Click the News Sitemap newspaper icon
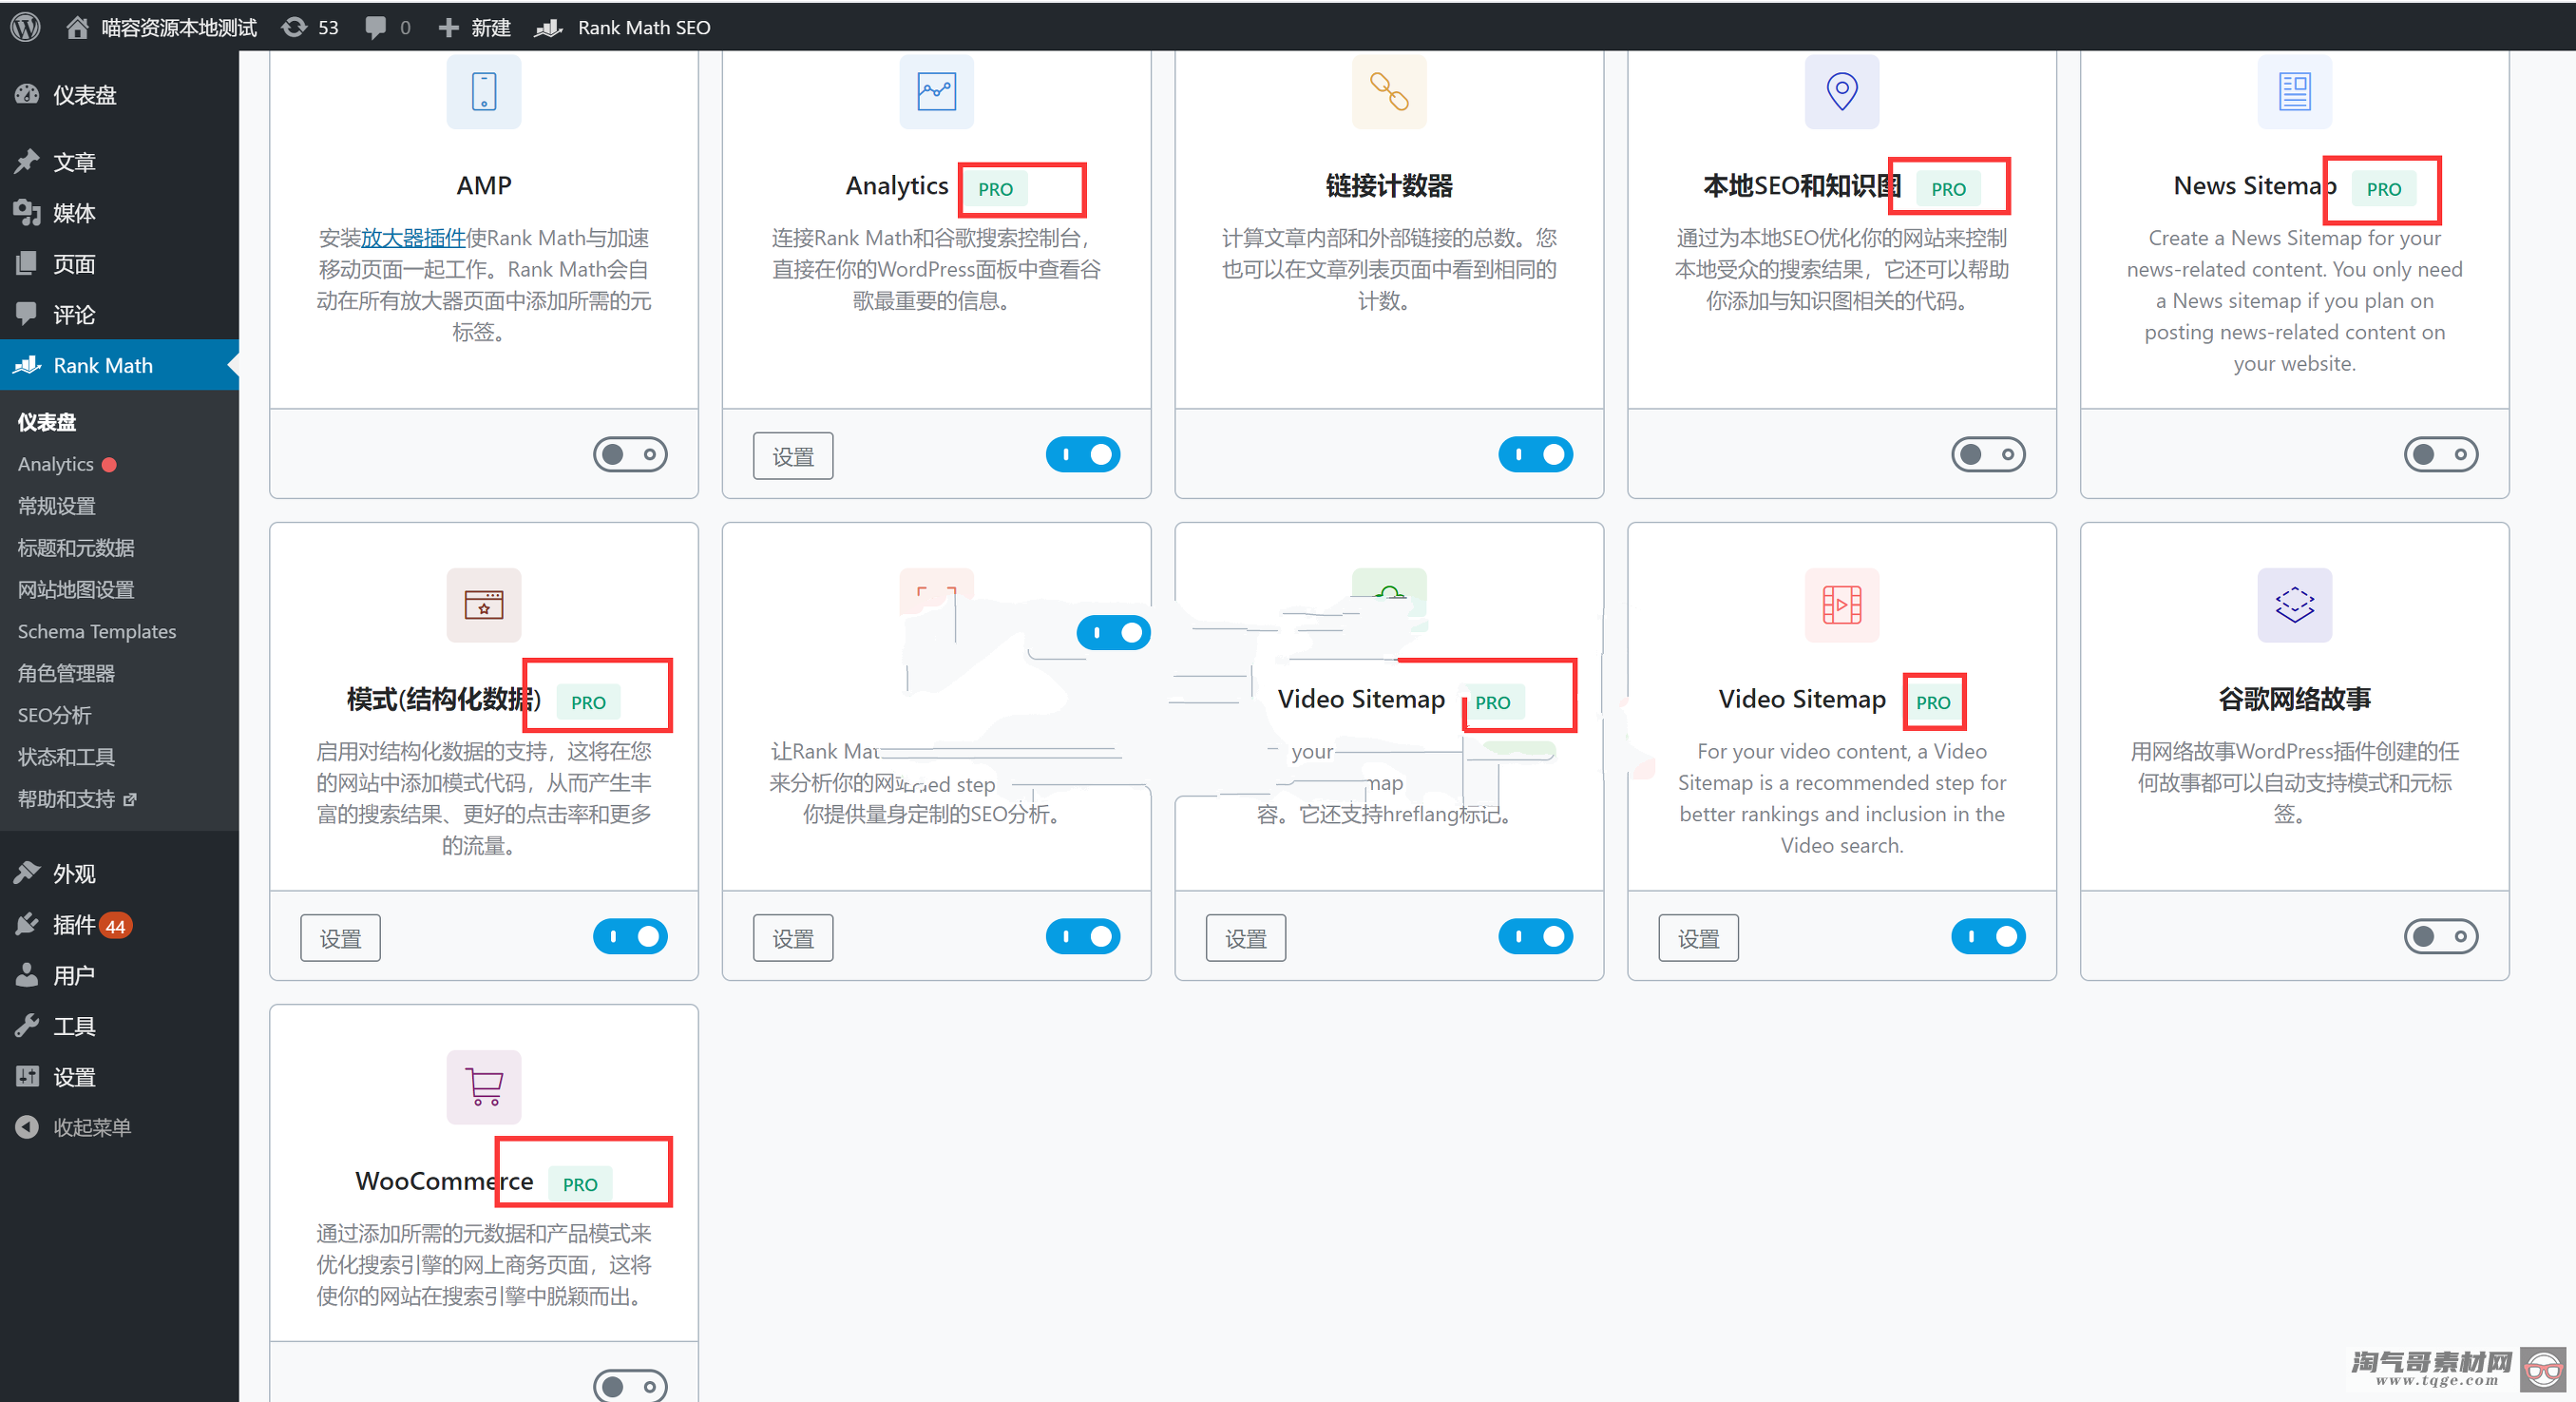 coord(2294,91)
